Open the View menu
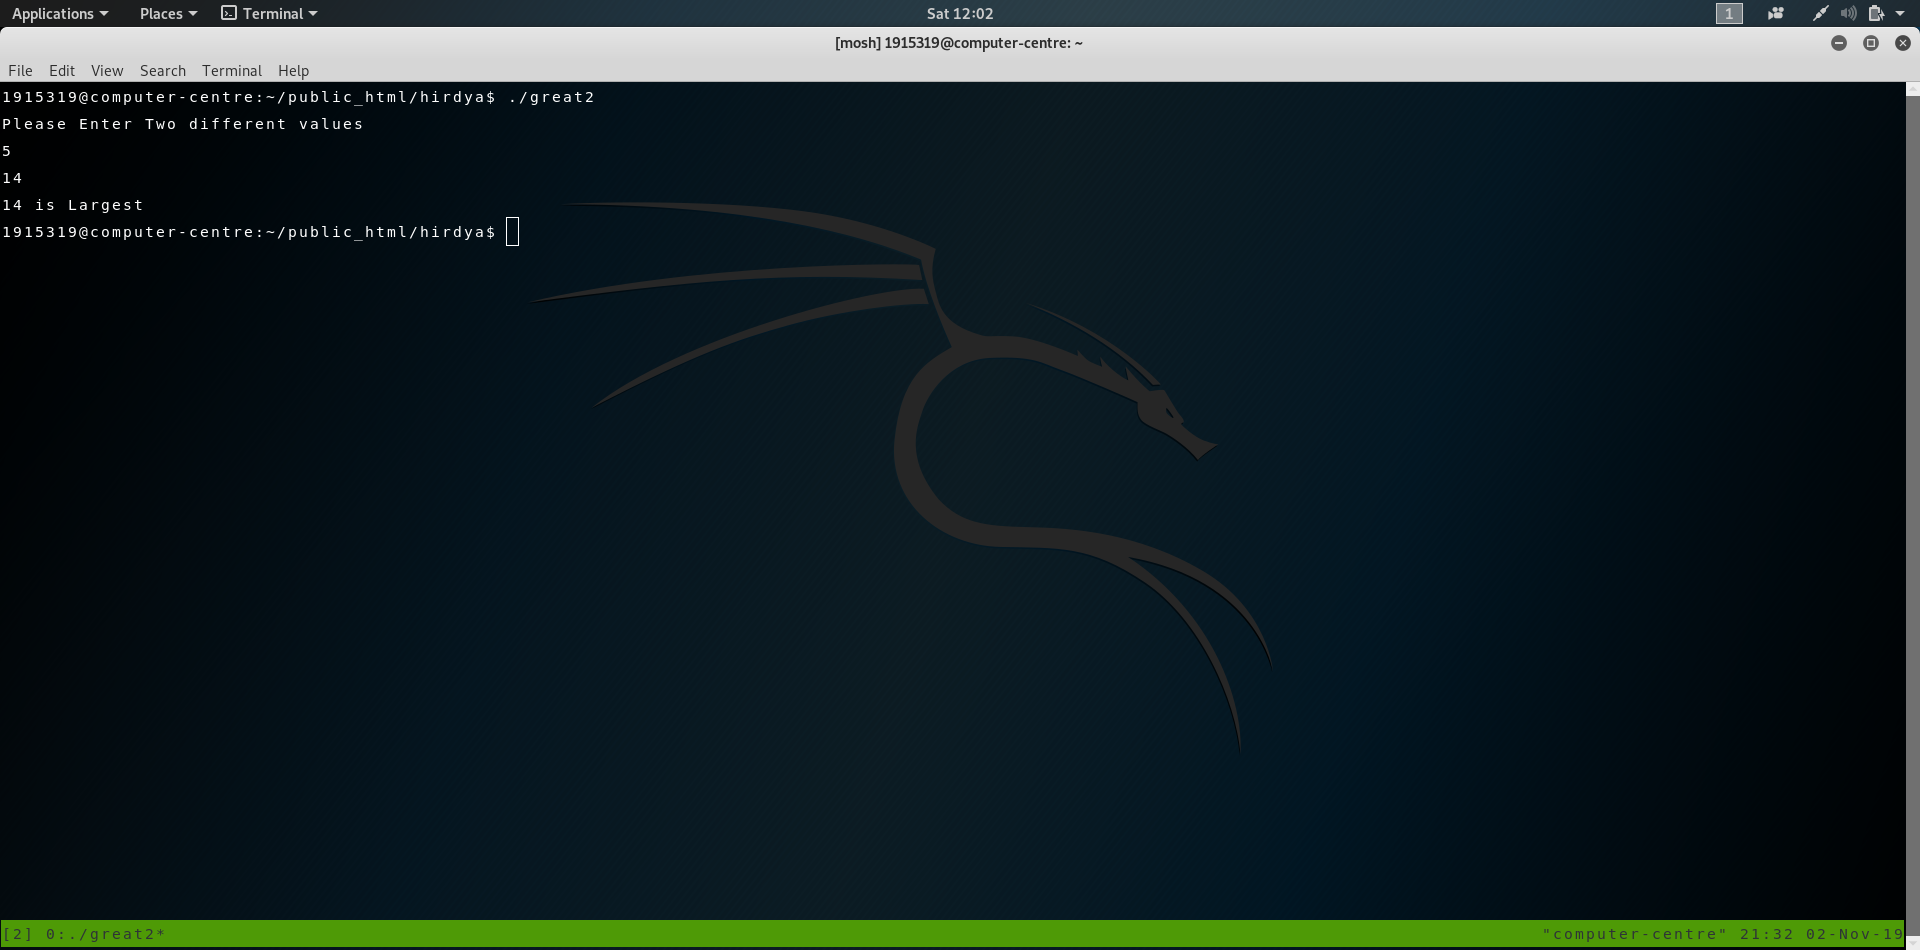Viewport: 1920px width, 950px height. tap(107, 70)
